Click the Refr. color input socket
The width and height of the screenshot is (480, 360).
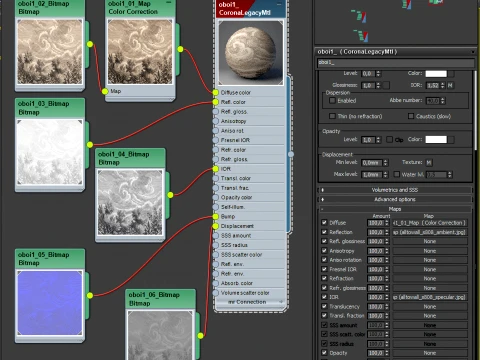tap(216, 150)
